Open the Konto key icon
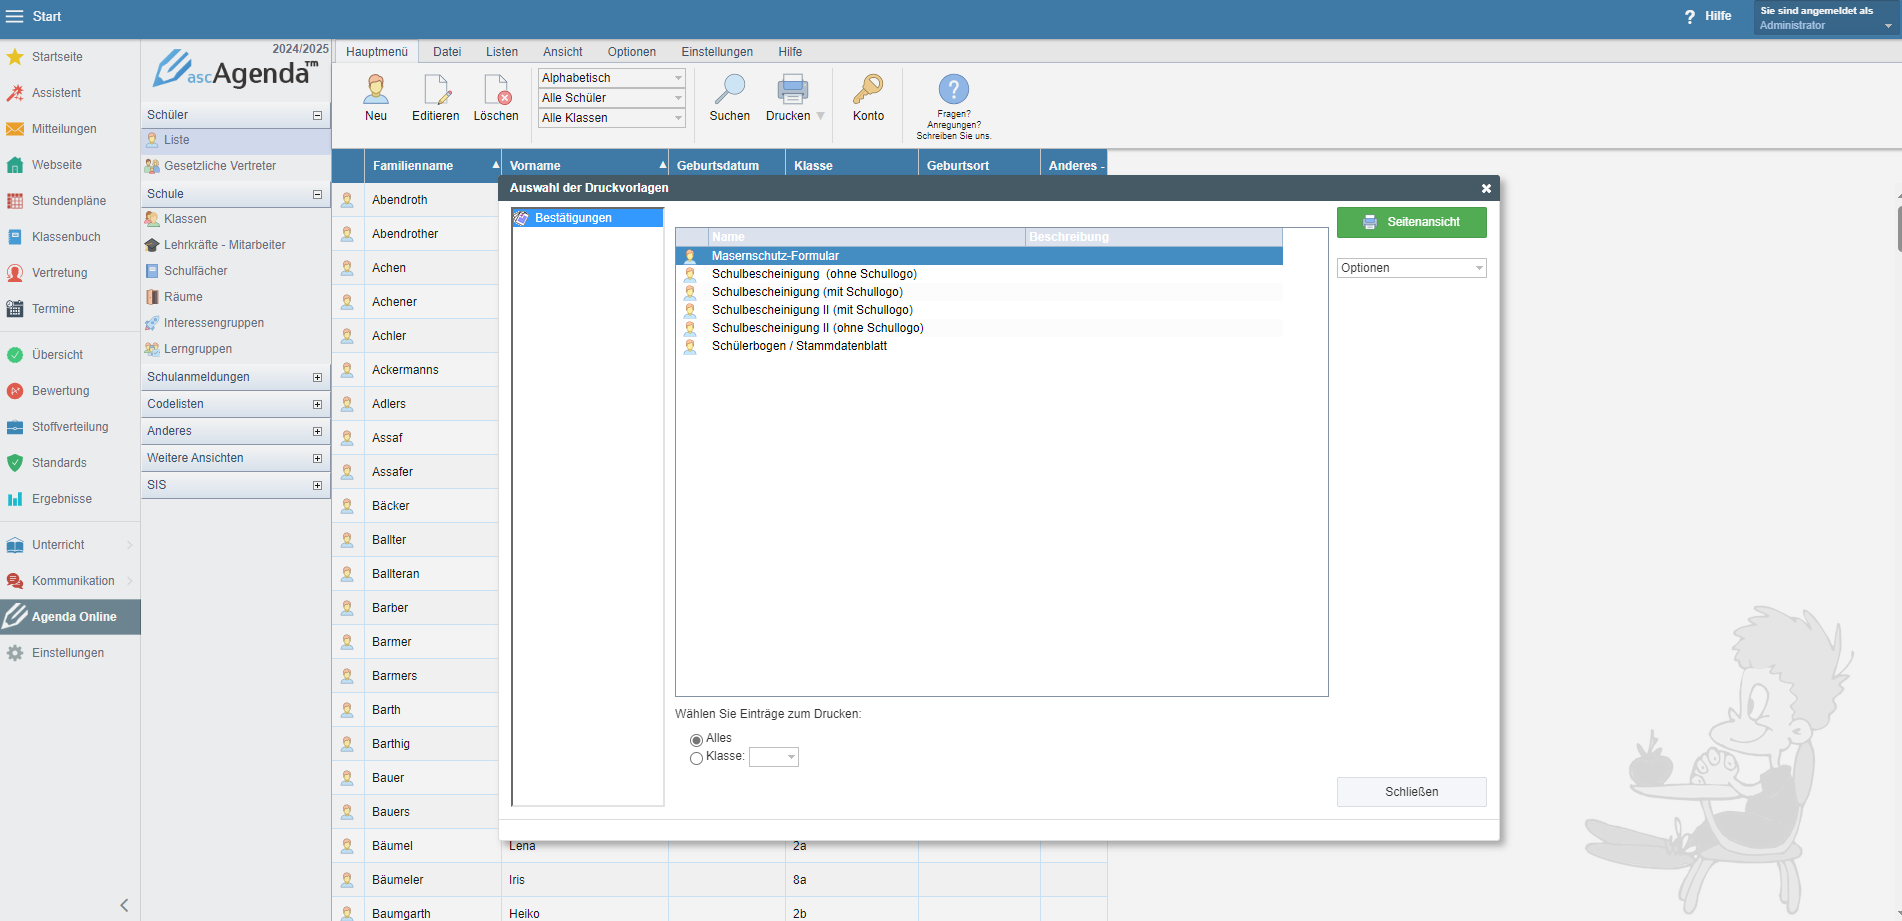Image resolution: width=1902 pixels, height=921 pixels. click(868, 90)
